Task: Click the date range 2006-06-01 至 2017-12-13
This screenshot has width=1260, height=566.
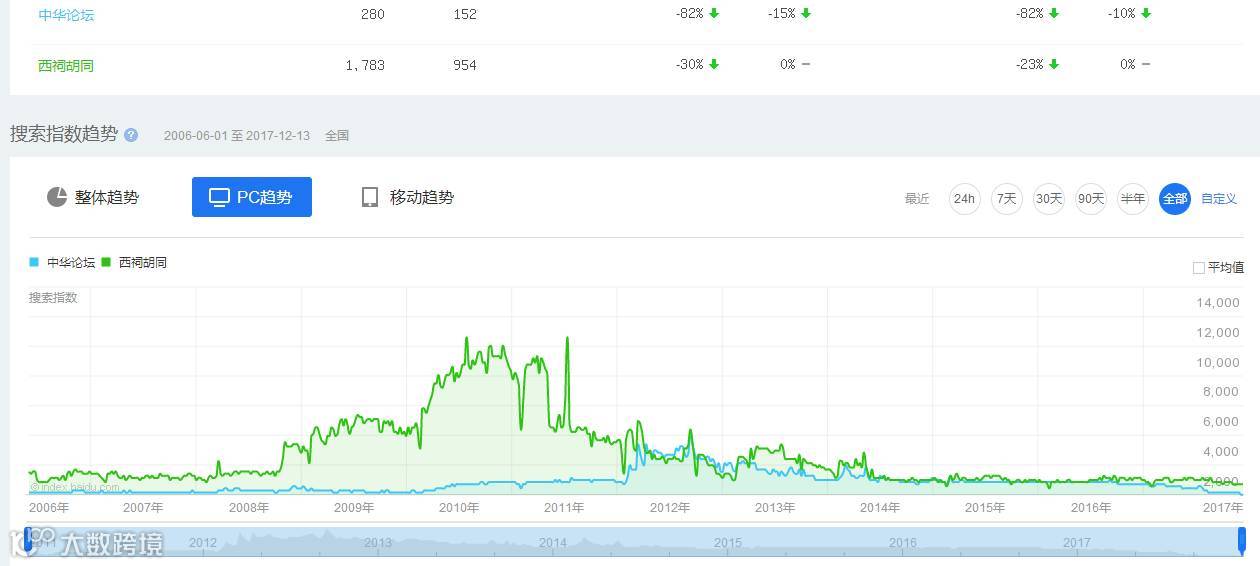Action: click(237, 135)
